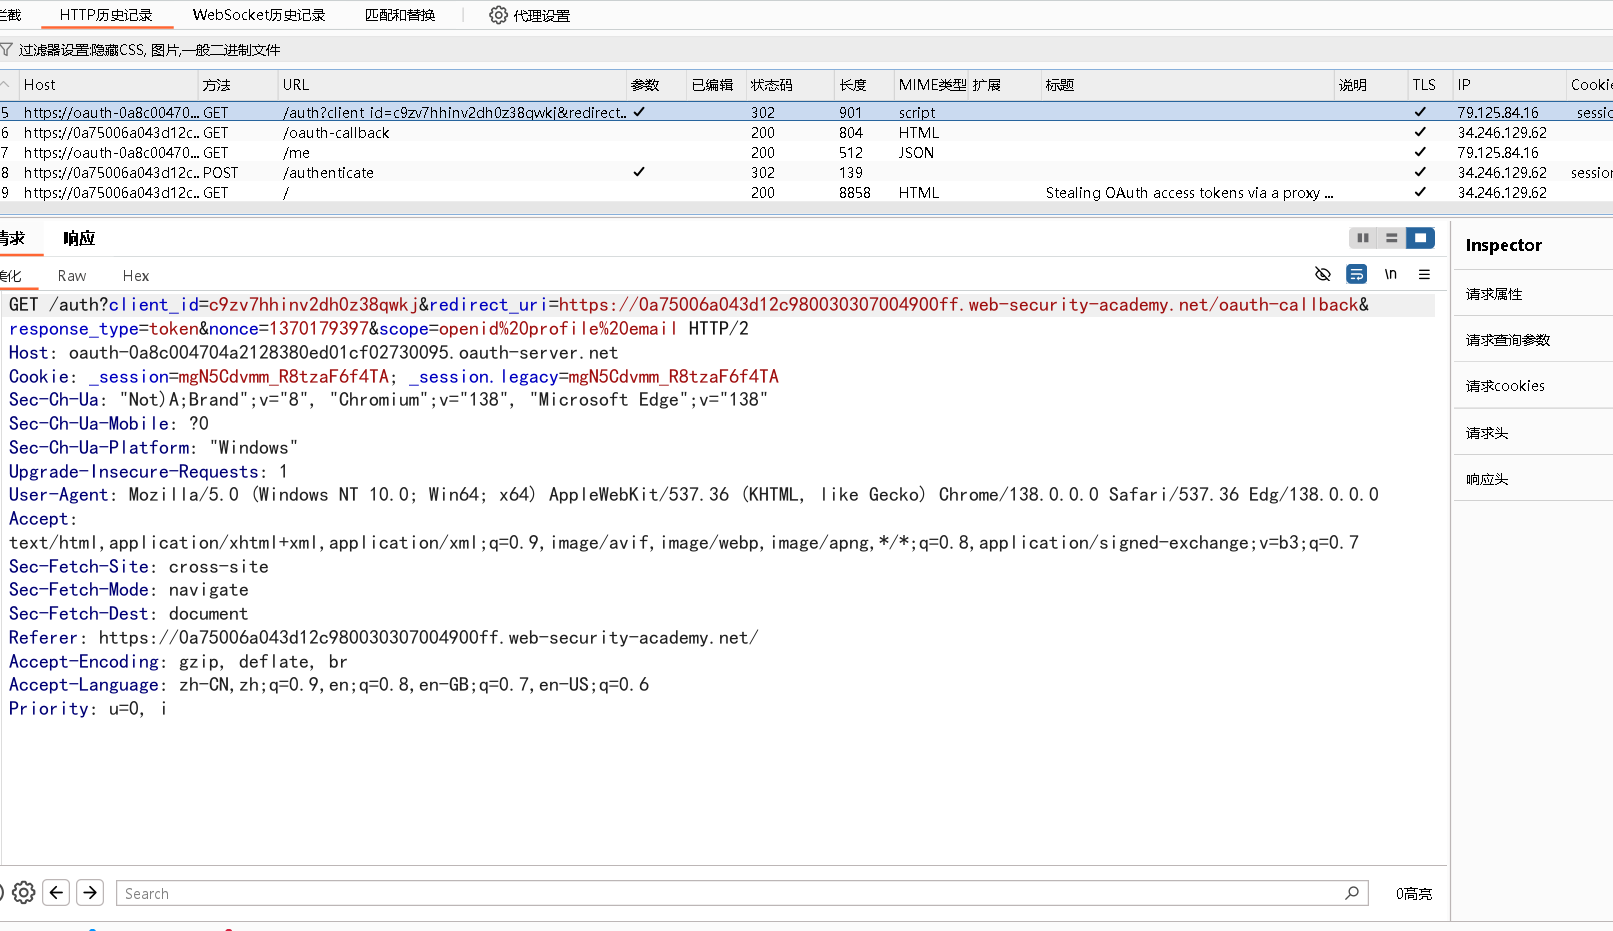Open the hamburger menu in request editor
Image resolution: width=1613 pixels, height=931 pixels.
[1424, 273]
